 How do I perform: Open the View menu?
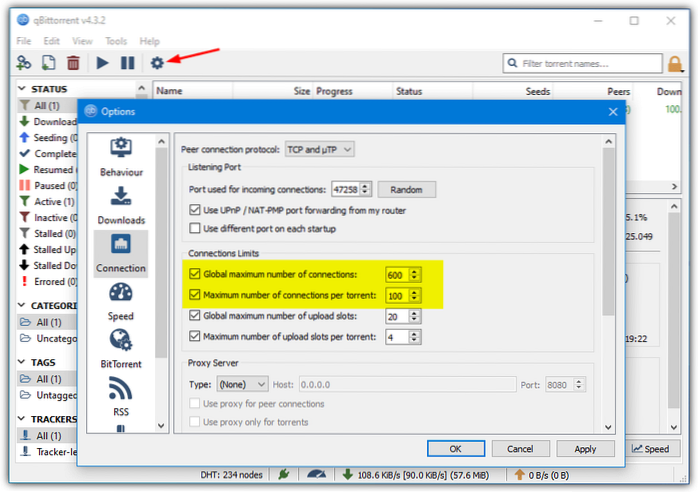(82, 41)
